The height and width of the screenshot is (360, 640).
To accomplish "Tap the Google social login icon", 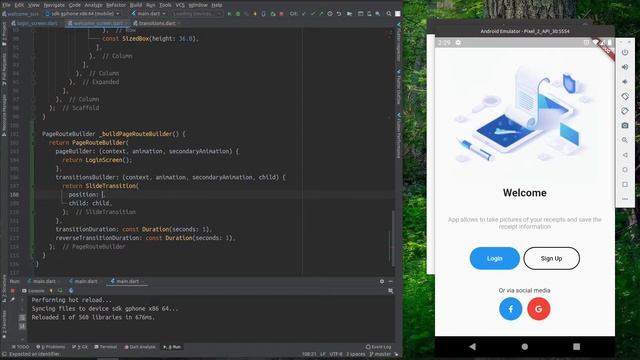I will click(539, 309).
